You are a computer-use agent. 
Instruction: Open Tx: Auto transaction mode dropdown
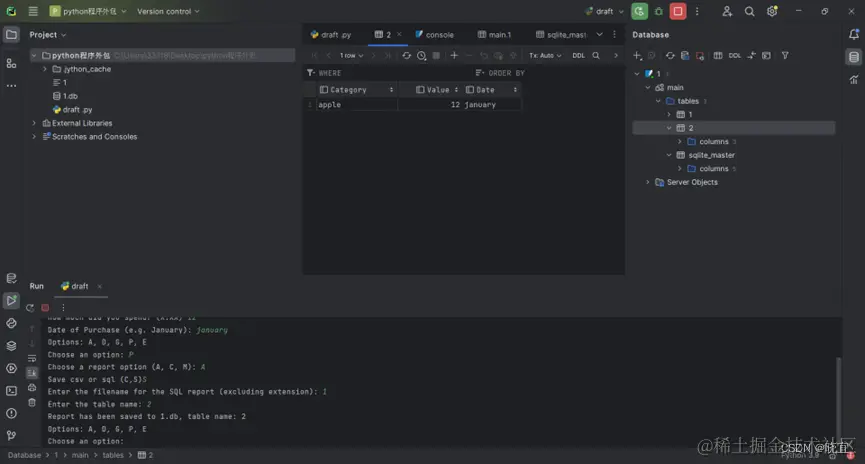pyautogui.click(x=545, y=55)
